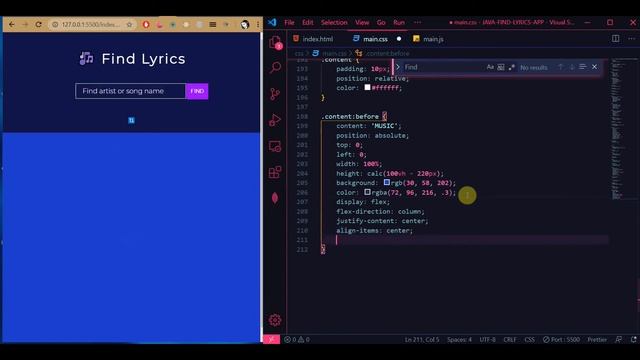The image size is (640, 360).
Task: Reload the browser page
Action: (38, 24)
